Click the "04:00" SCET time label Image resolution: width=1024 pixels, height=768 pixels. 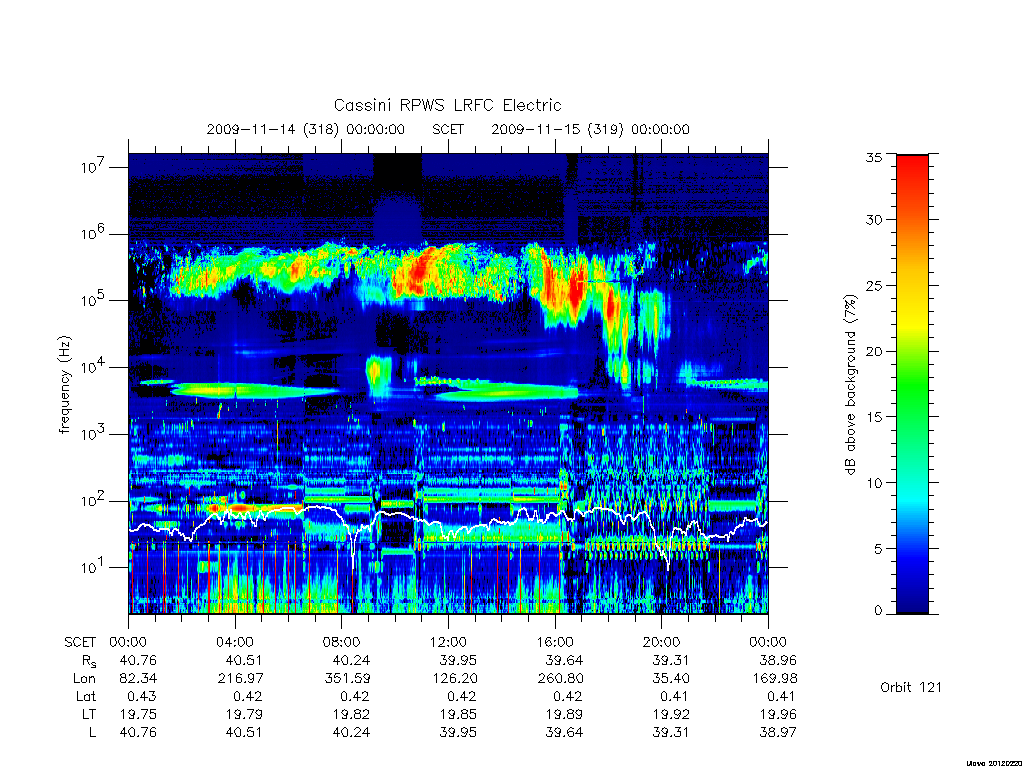(234, 643)
